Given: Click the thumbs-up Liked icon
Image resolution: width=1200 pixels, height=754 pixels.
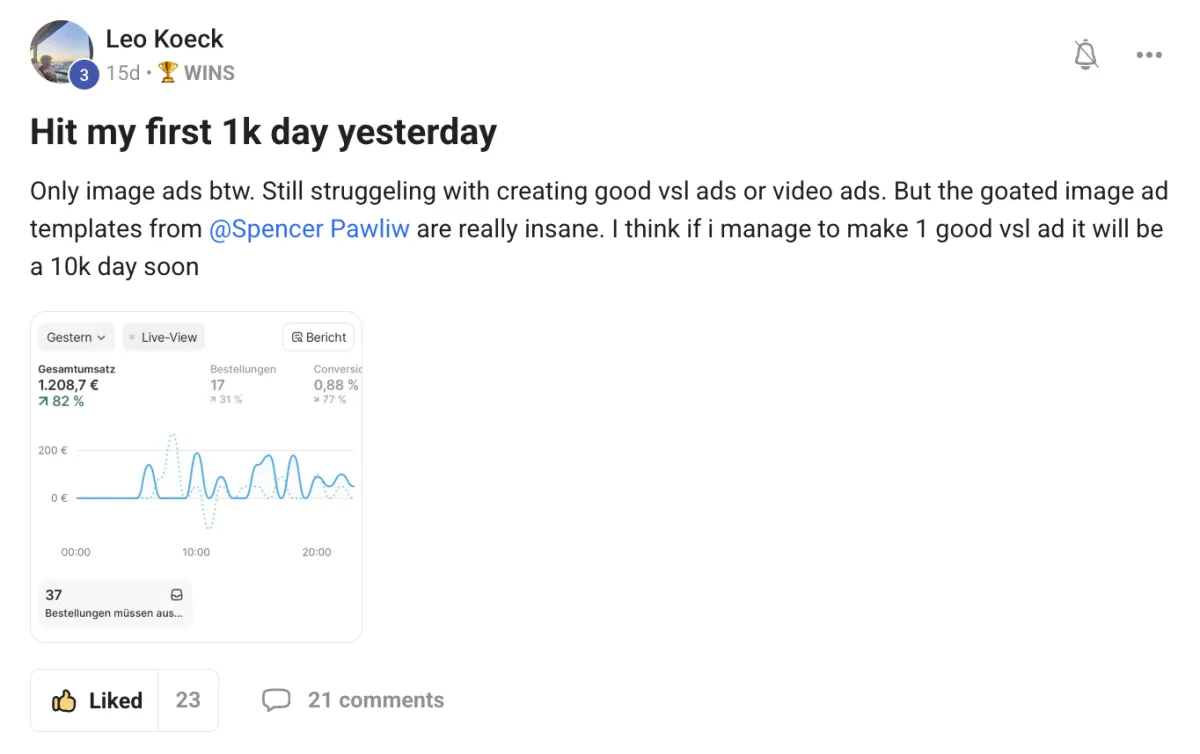Looking at the screenshot, I should (x=65, y=701).
